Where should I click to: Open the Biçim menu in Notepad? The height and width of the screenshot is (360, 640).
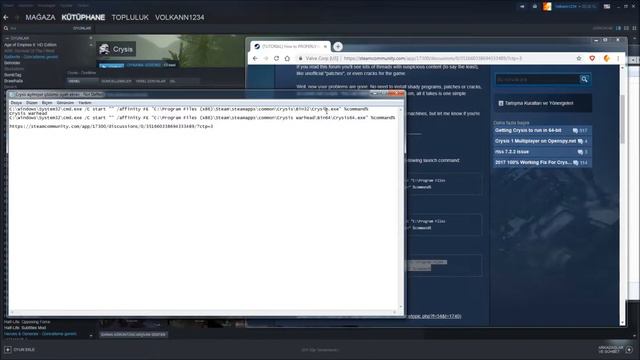[47, 103]
